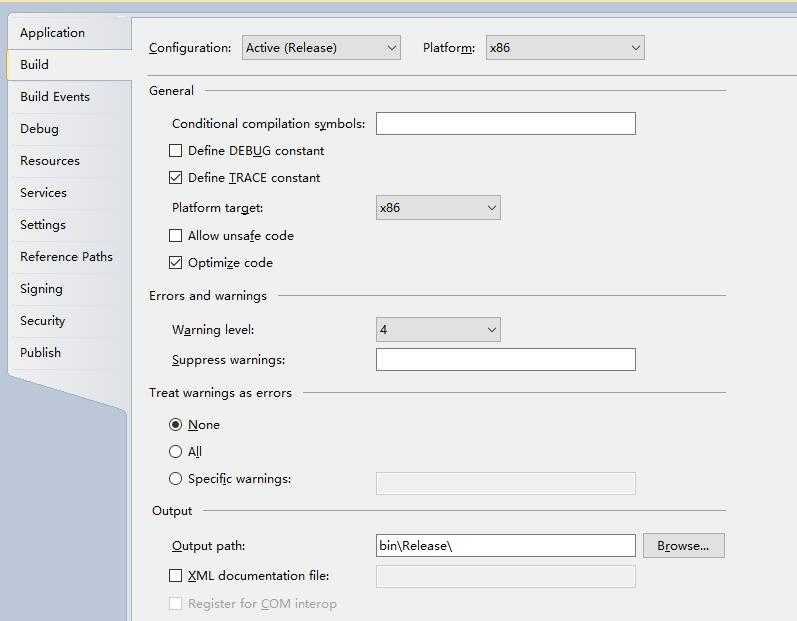Click the Errors and warnings section heading
The height and width of the screenshot is (621, 797).
coord(207,296)
